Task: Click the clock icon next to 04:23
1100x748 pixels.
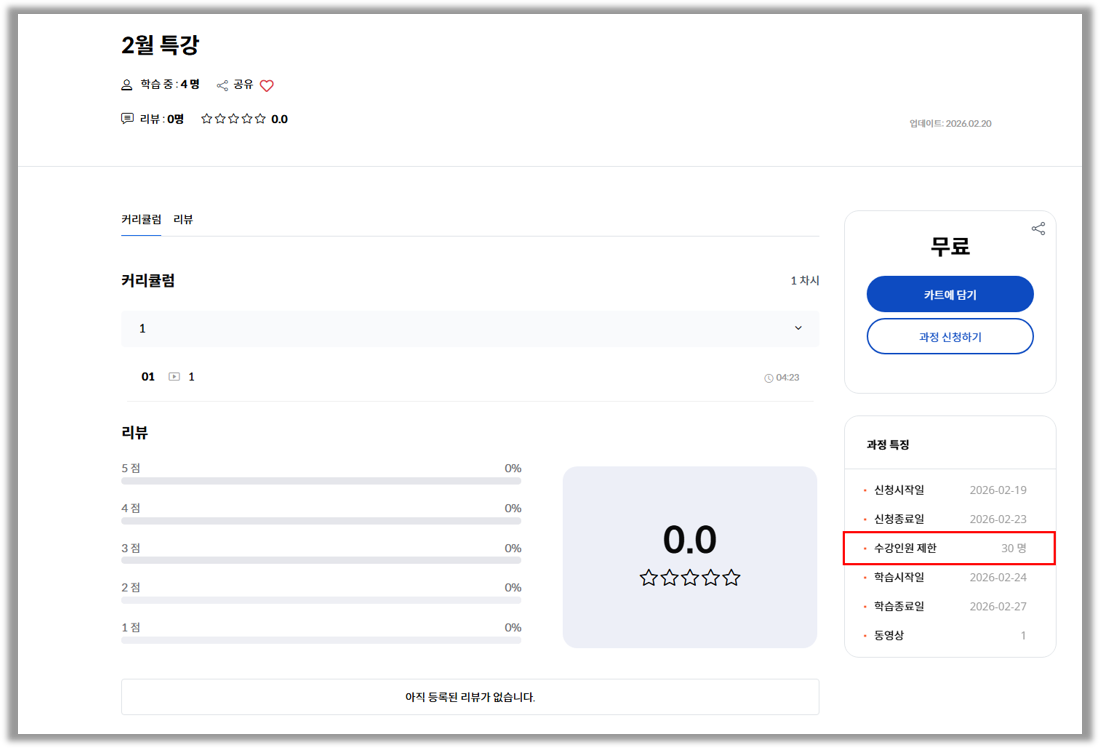Action: (768, 378)
